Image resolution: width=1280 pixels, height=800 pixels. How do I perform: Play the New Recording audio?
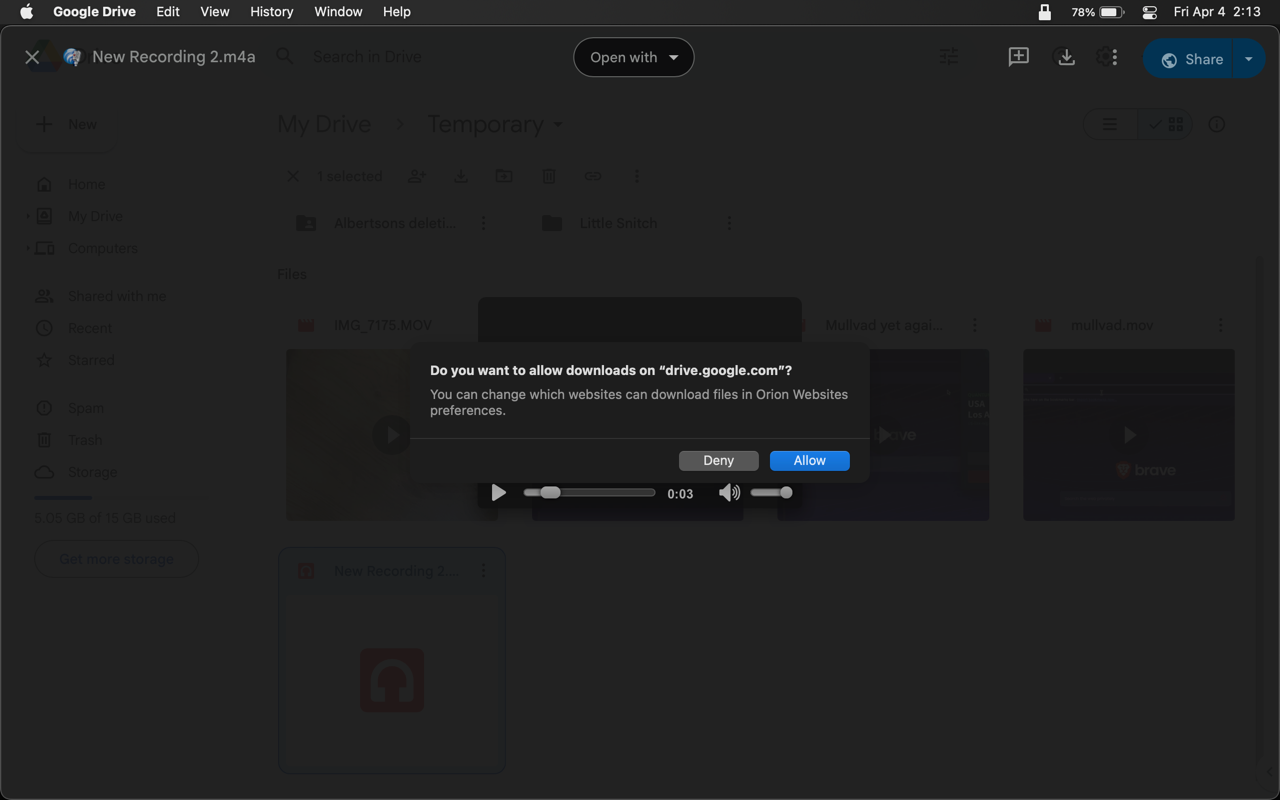(498, 492)
